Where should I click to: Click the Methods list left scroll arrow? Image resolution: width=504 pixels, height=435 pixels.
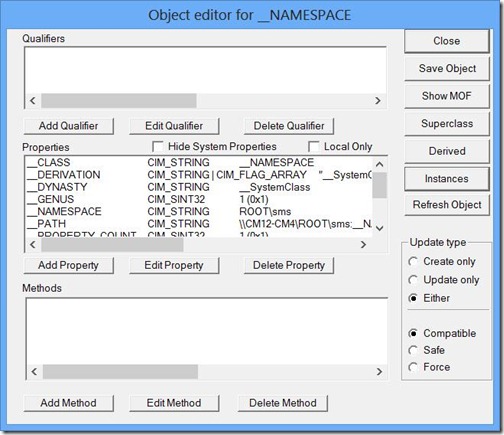(x=34, y=371)
